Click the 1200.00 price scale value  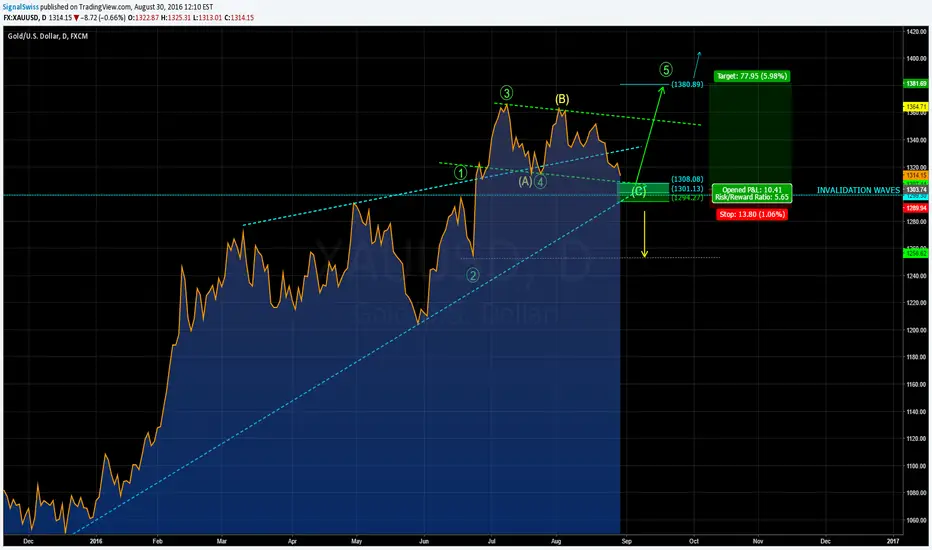click(916, 330)
